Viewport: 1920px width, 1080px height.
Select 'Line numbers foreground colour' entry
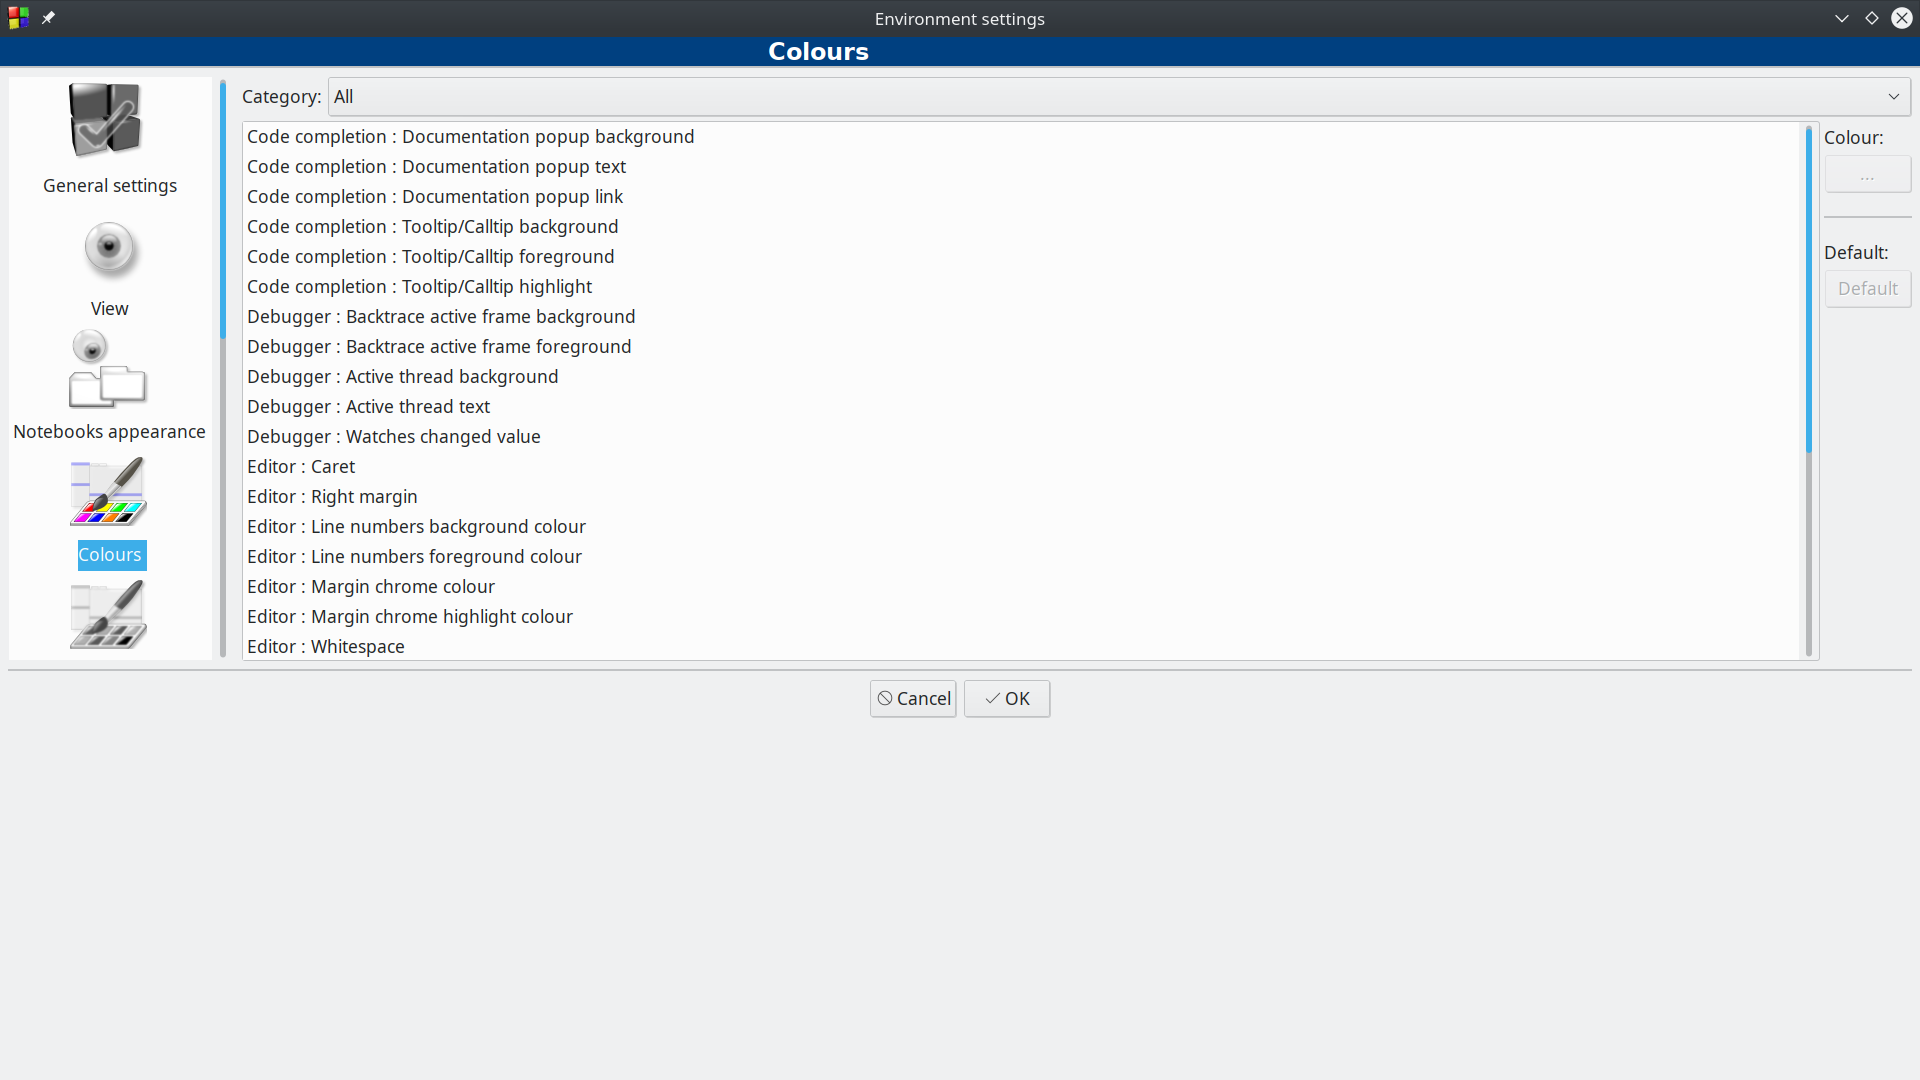pyautogui.click(x=1020, y=557)
